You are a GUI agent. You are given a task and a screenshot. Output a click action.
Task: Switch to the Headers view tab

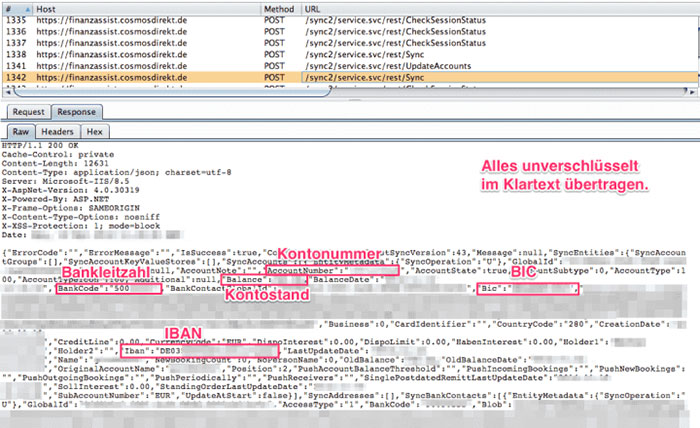57,132
